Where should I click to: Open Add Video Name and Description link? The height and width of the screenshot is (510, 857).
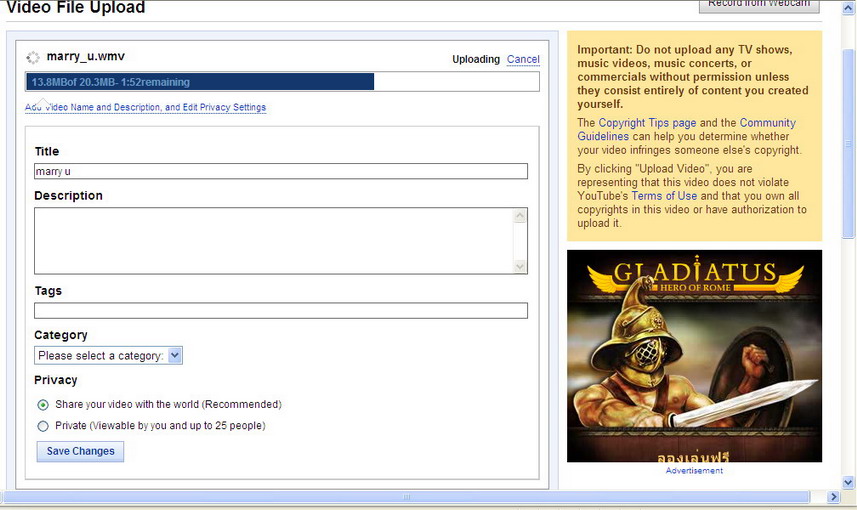click(145, 107)
